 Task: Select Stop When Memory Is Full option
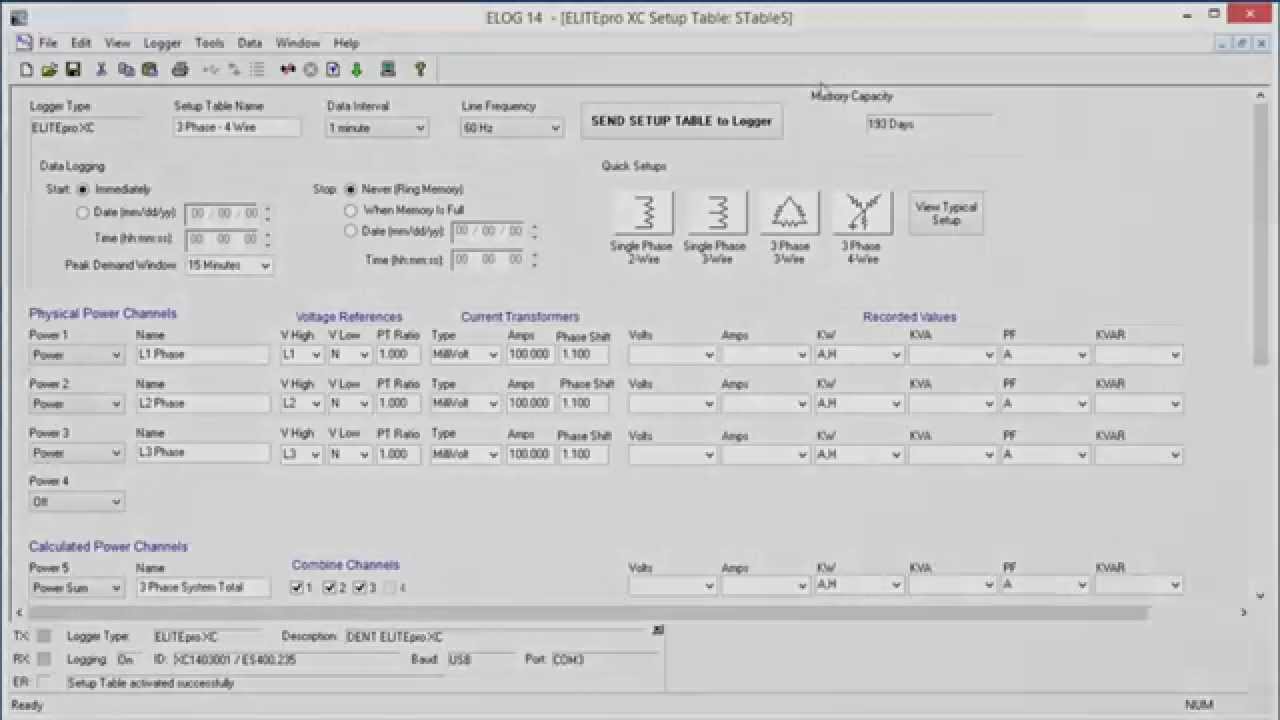pyautogui.click(x=351, y=210)
